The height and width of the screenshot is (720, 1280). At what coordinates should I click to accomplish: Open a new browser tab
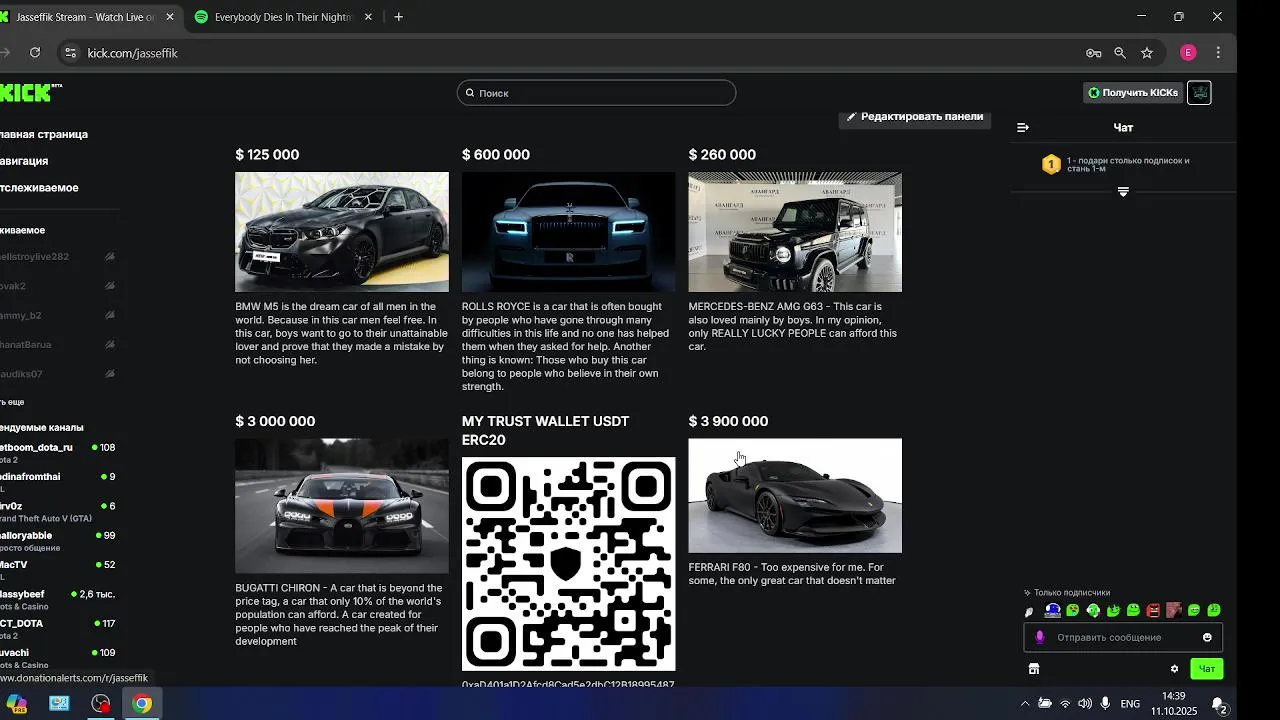click(398, 17)
